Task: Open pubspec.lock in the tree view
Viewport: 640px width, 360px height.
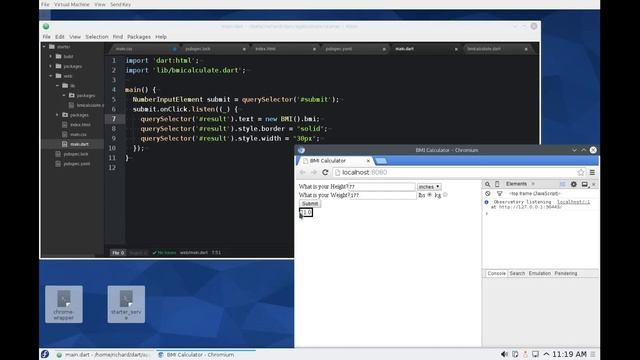Action: tap(76, 154)
